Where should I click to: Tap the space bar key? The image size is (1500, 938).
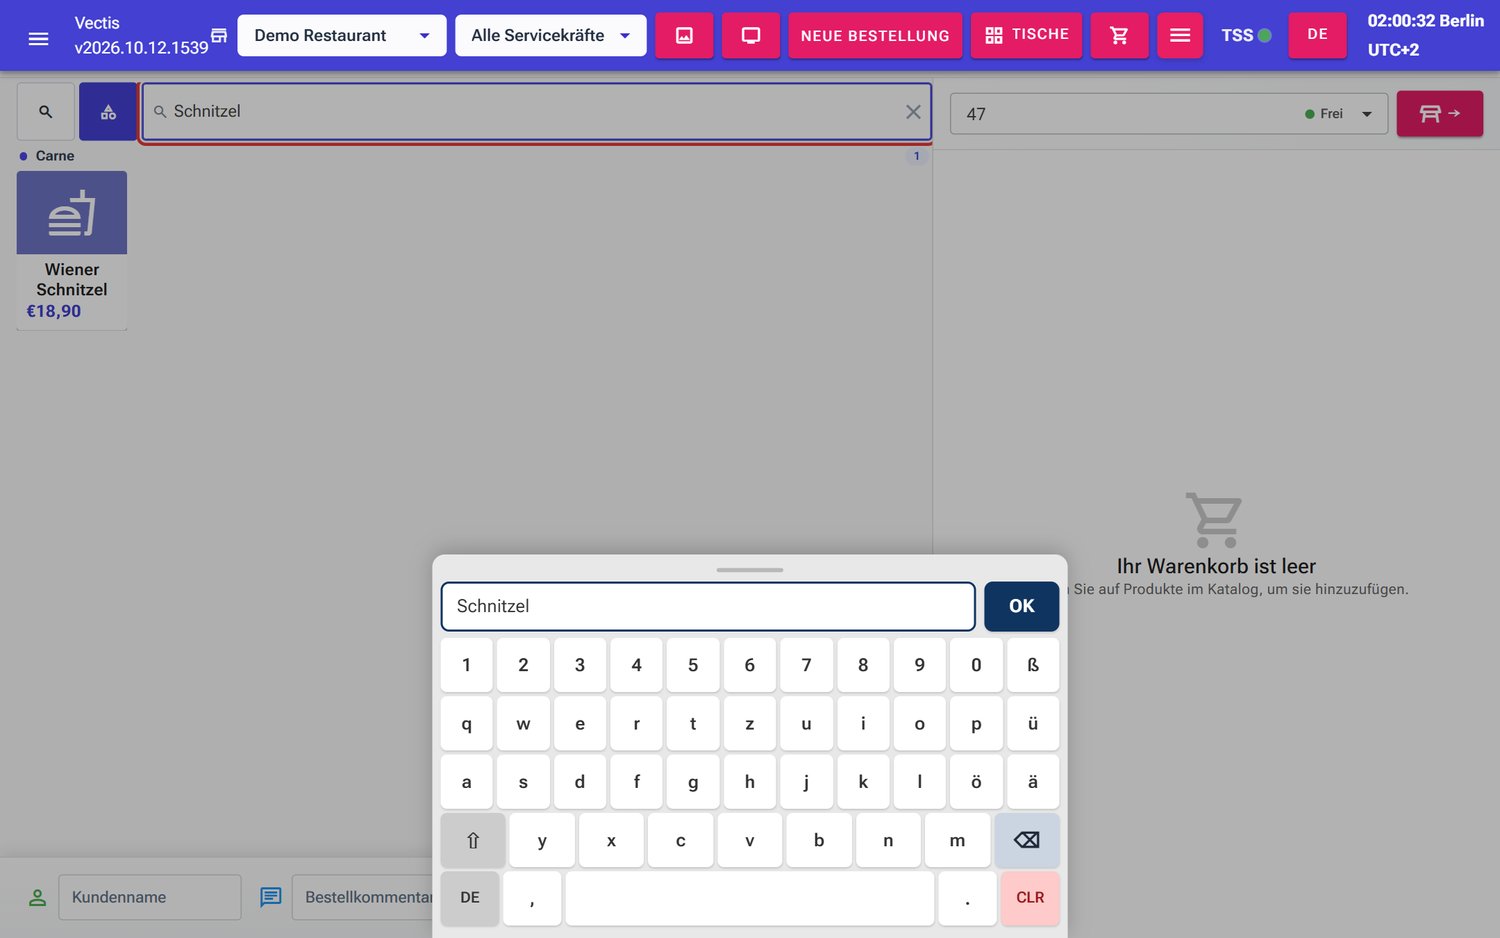750,898
